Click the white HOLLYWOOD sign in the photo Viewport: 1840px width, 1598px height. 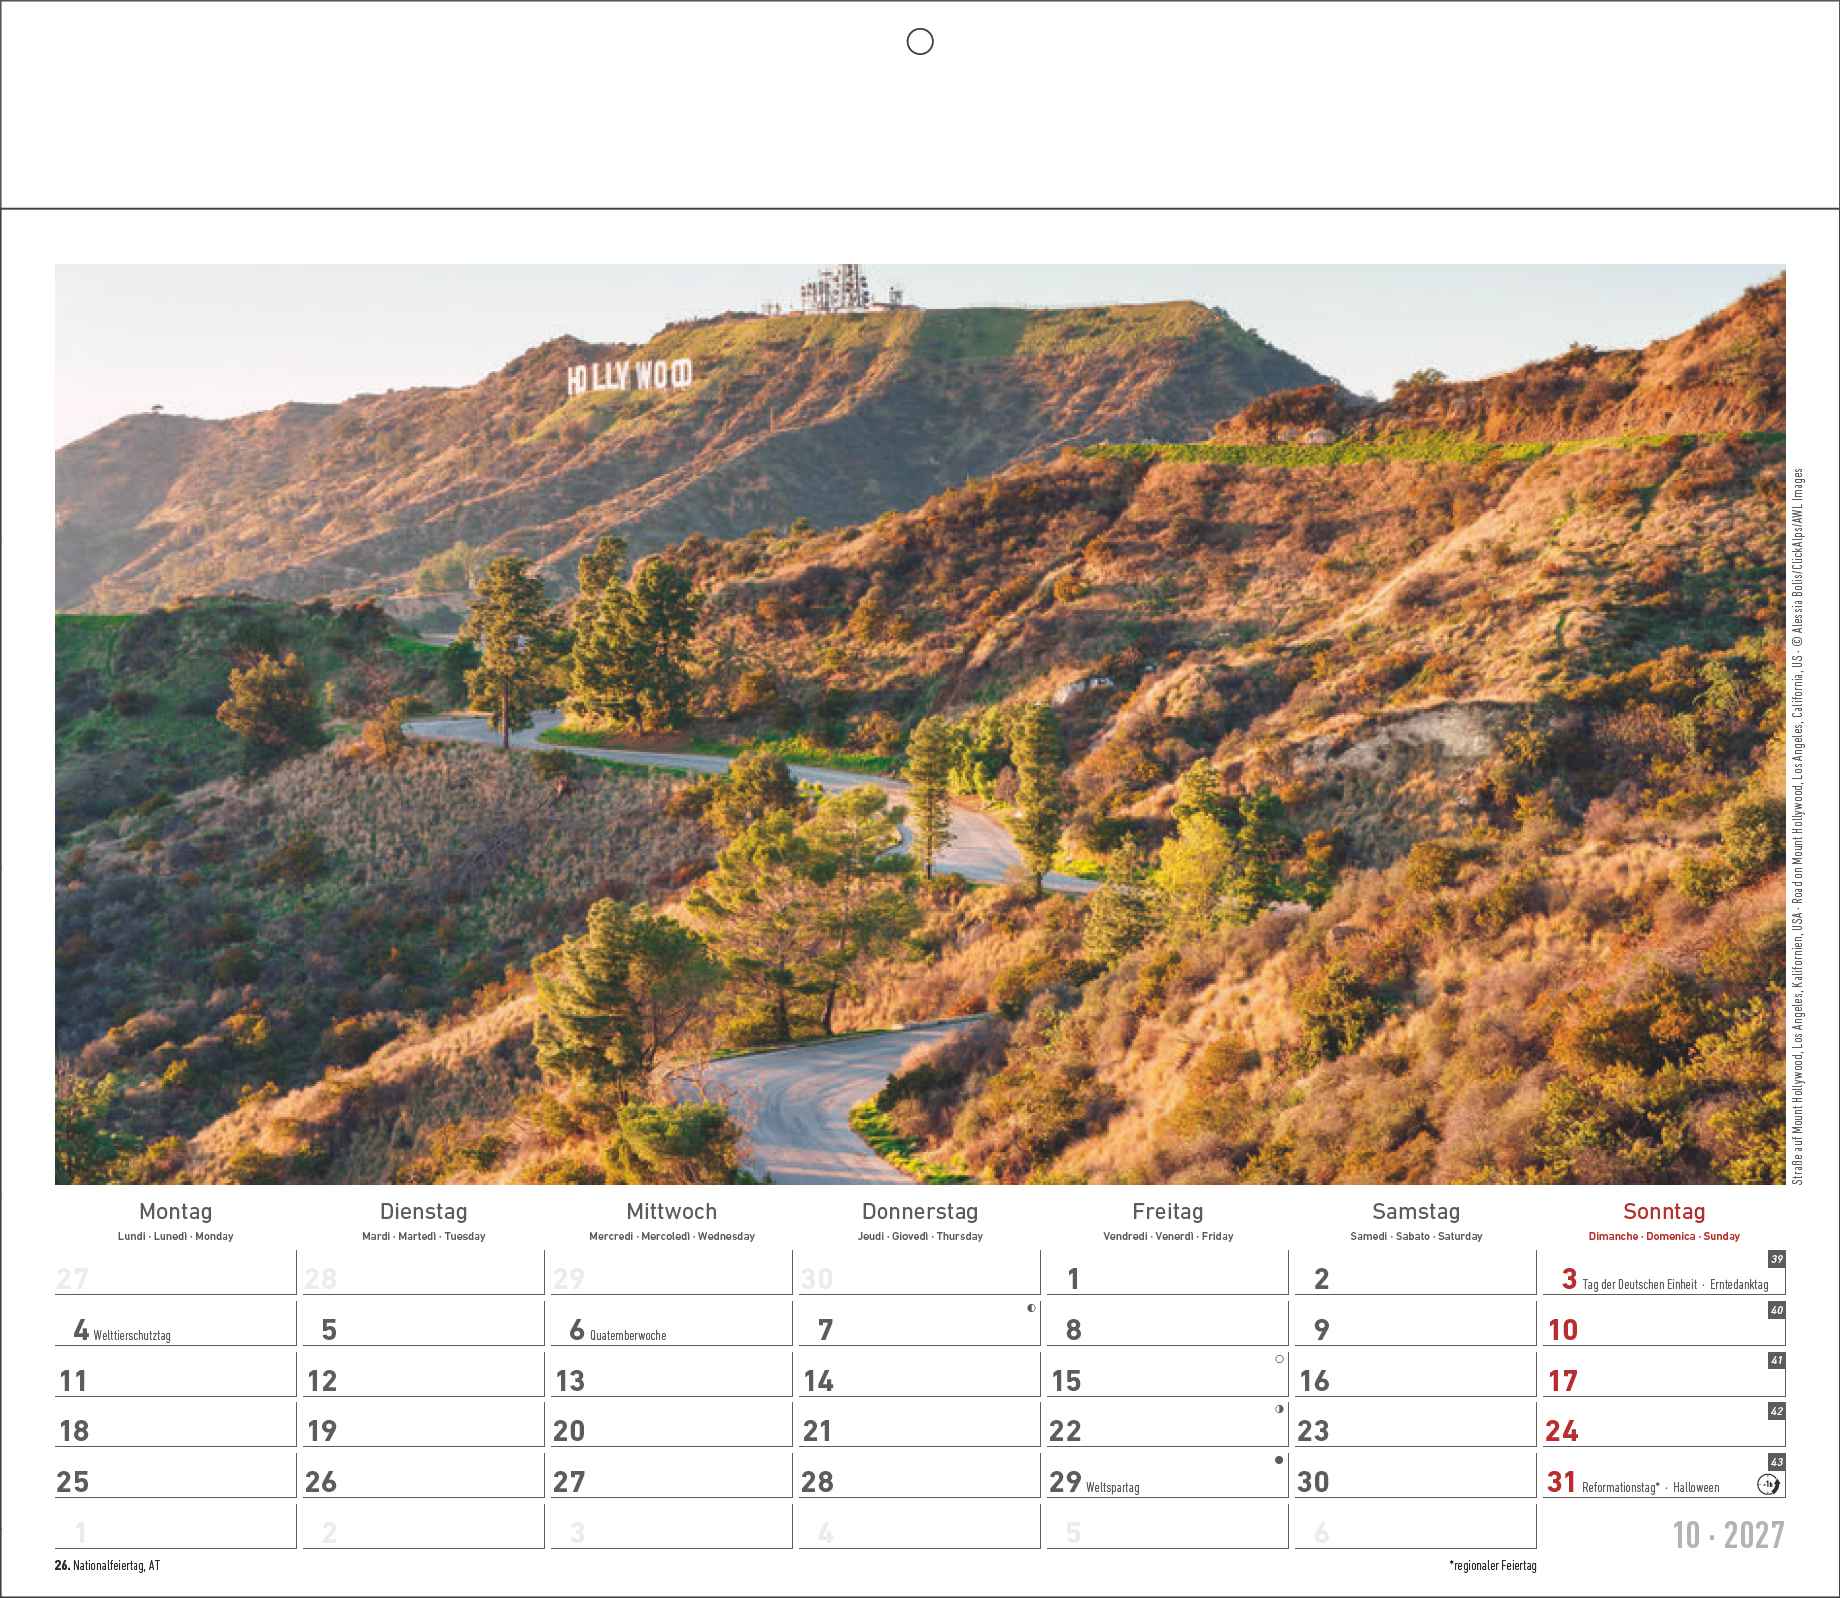click(x=629, y=377)
